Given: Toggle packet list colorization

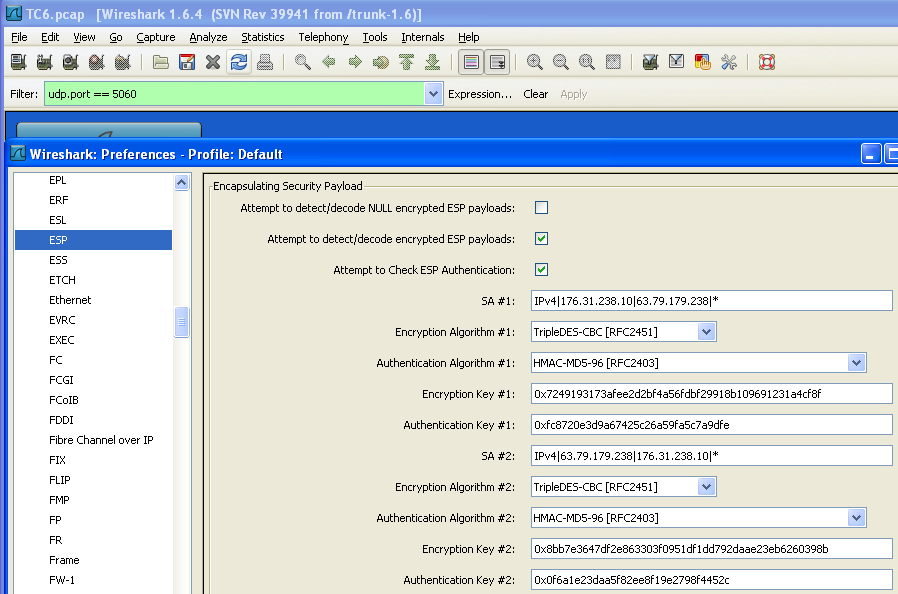Looking at the screenshot, I should pyautogui.click(x=471, y=62).
